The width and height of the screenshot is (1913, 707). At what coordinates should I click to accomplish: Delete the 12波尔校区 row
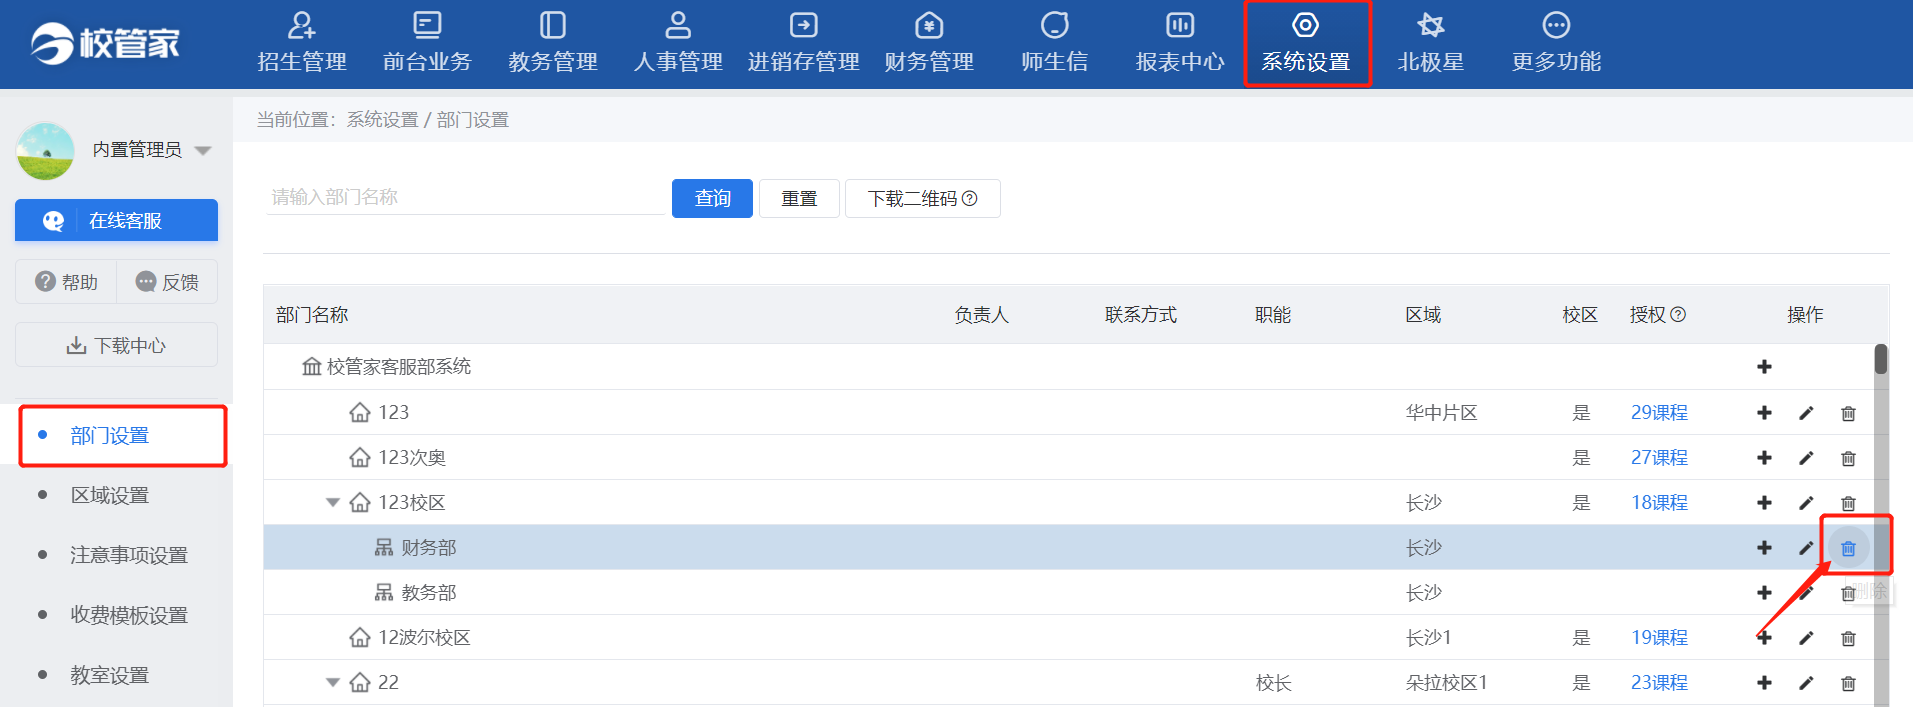tap(1848, 638)
